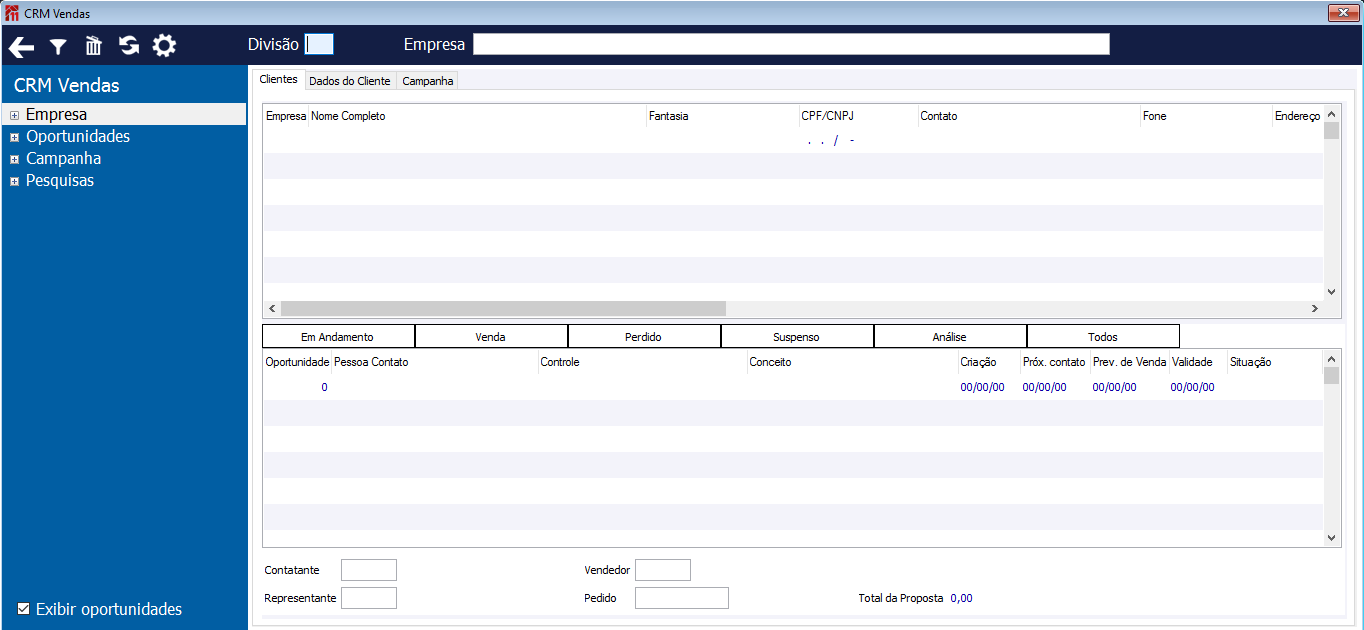Click the opportunity number 0 cell
Image resolution: width=1364 pixels, height=630 pixels.
tap(324, 387)
